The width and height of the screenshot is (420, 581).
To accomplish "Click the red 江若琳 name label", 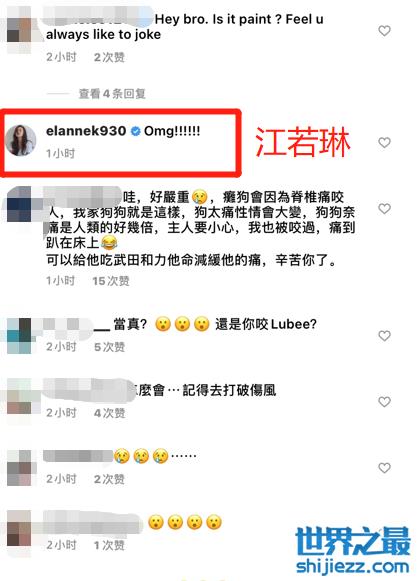I will [x=303, y=142].
